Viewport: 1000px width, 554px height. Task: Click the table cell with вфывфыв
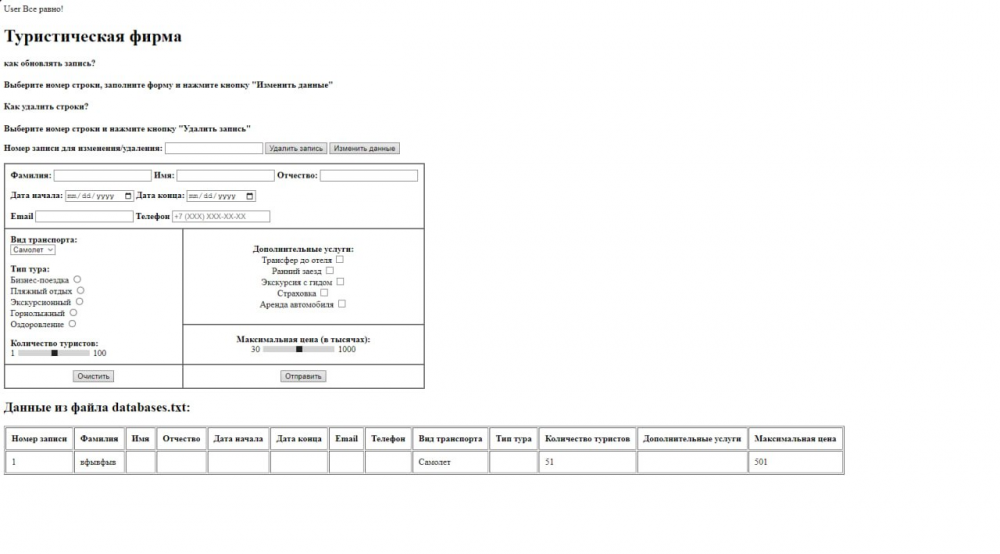[99, 462]
